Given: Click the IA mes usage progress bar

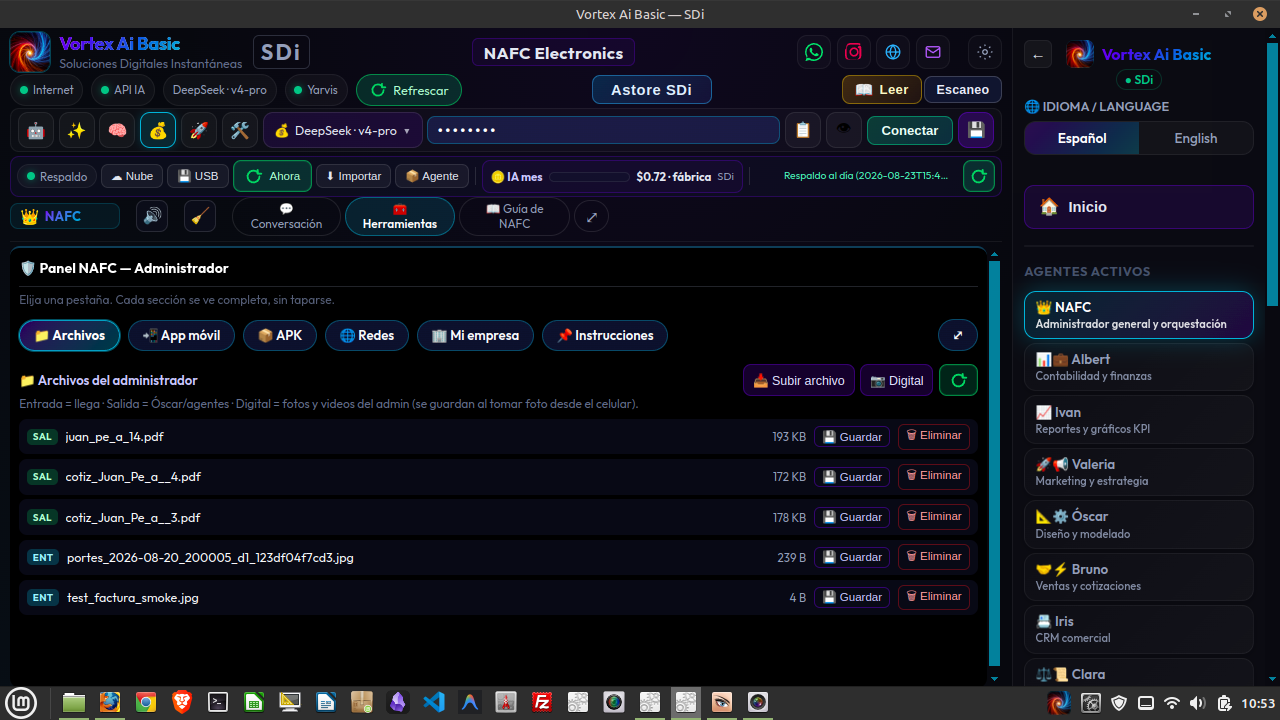Looking at the screenshot, I should (x=589, y=177).
